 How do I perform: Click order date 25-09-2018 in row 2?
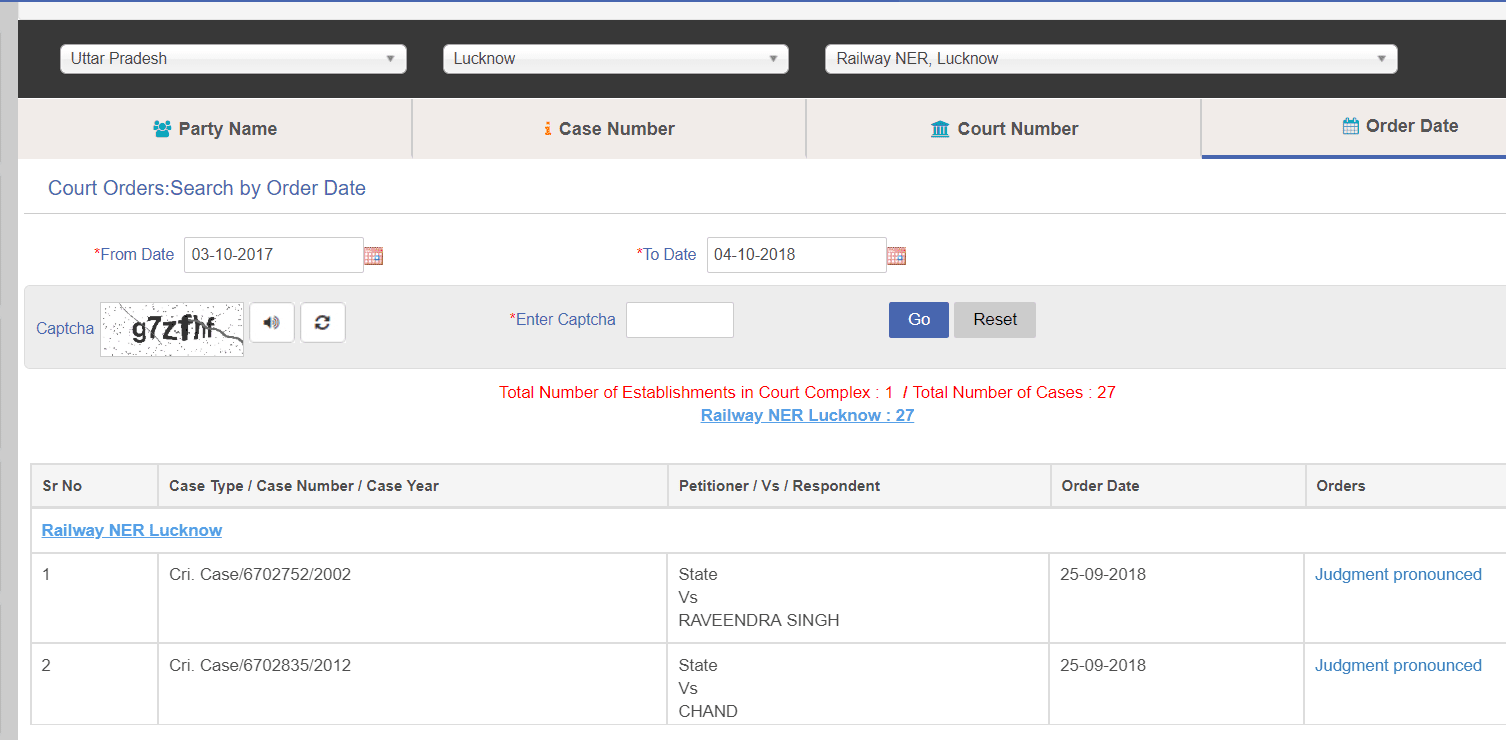[x=1103, y=665]
